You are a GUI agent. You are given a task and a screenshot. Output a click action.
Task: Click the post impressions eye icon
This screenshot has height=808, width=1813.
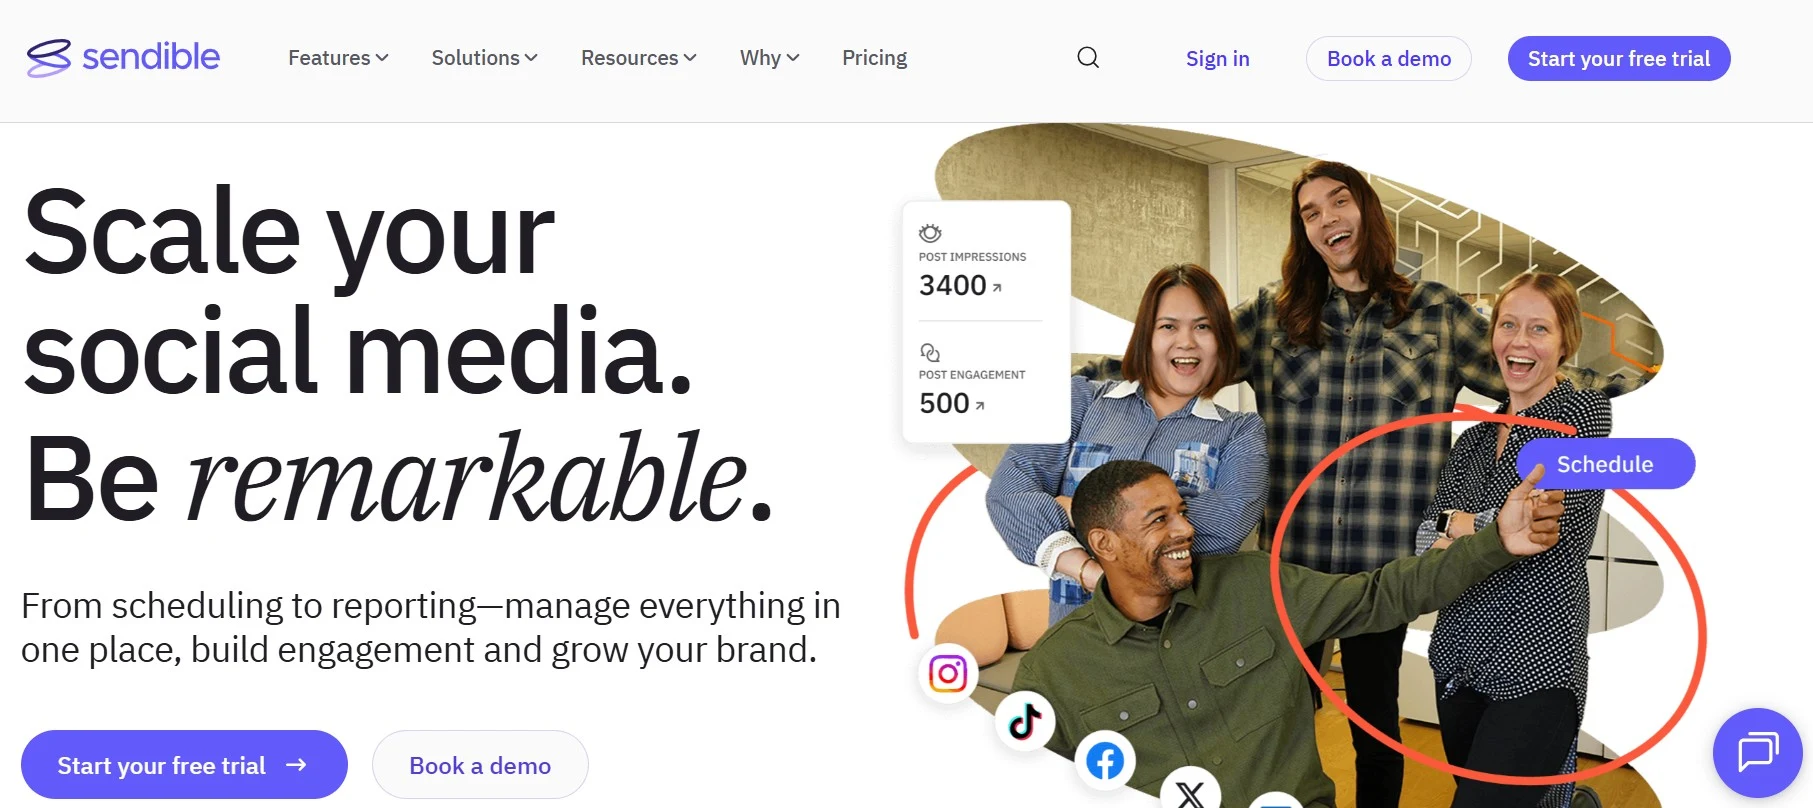point(930,233)
